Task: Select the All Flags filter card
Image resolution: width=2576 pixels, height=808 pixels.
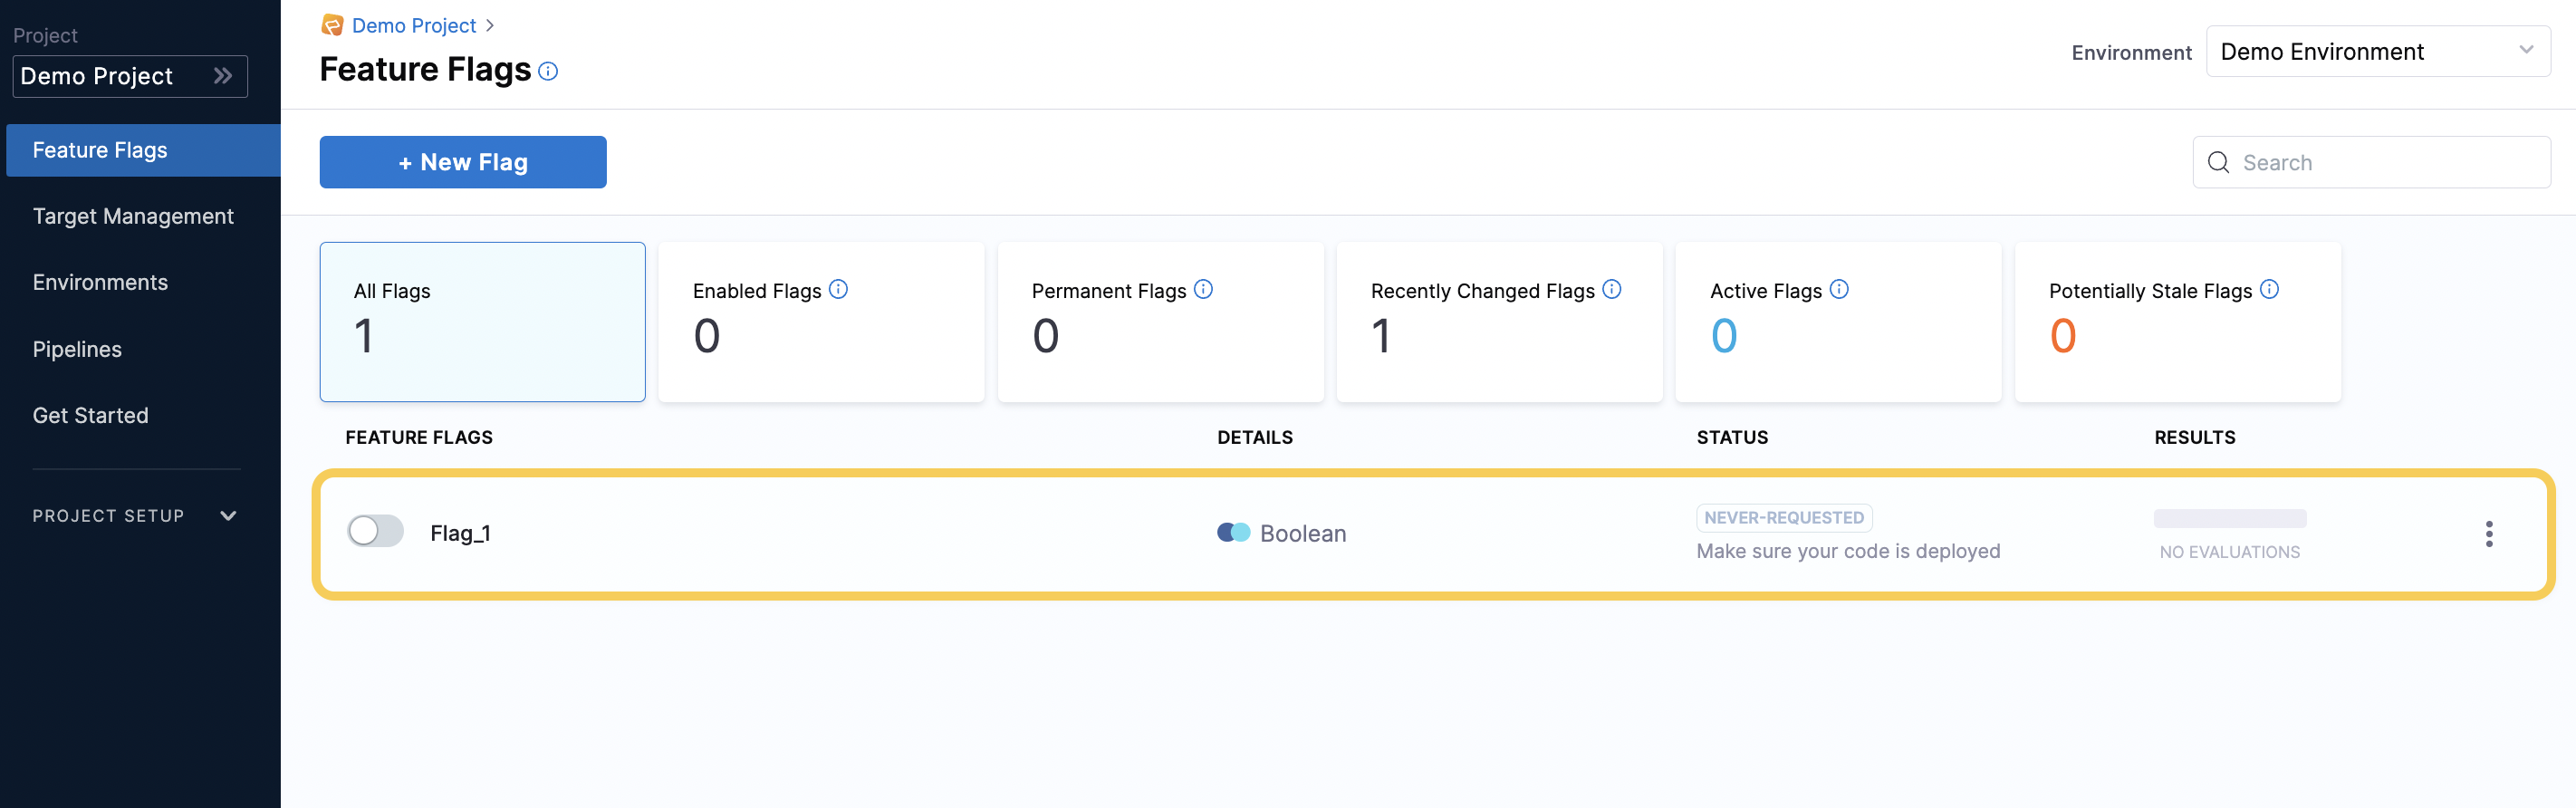Action: (482, 321)
